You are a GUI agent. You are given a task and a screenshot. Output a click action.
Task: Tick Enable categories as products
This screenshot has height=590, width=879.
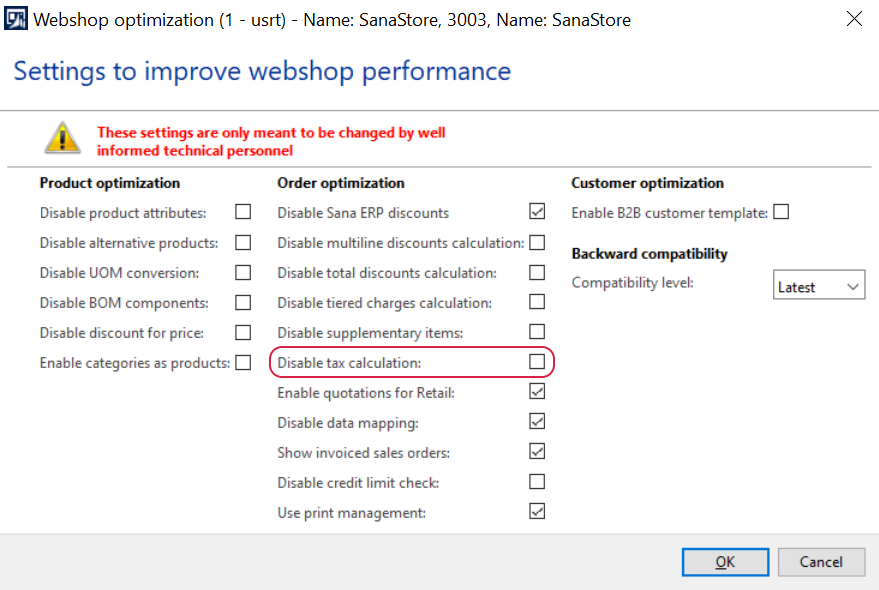tap(243, 362)
